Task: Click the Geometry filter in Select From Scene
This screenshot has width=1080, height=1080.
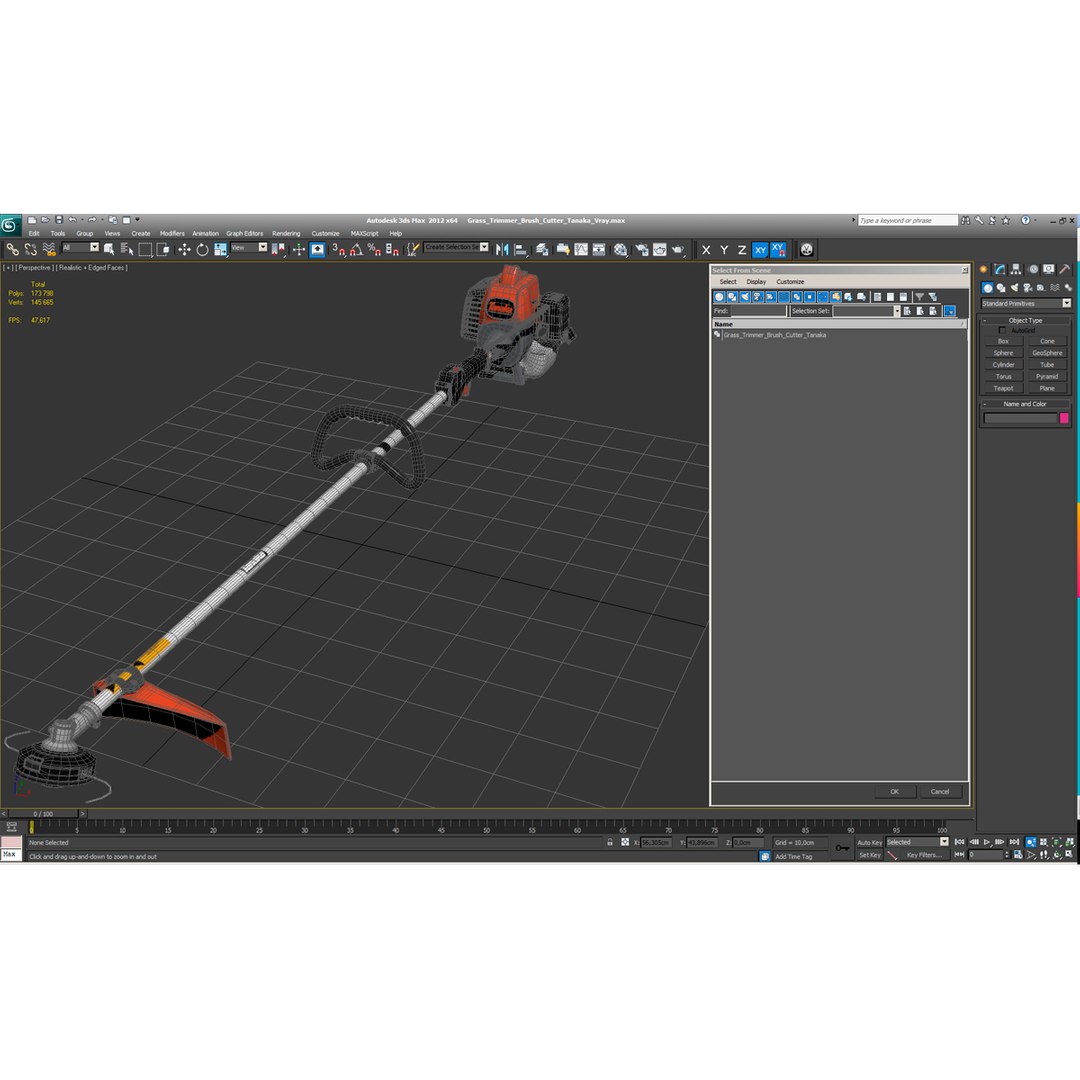Action: (719, 297)
